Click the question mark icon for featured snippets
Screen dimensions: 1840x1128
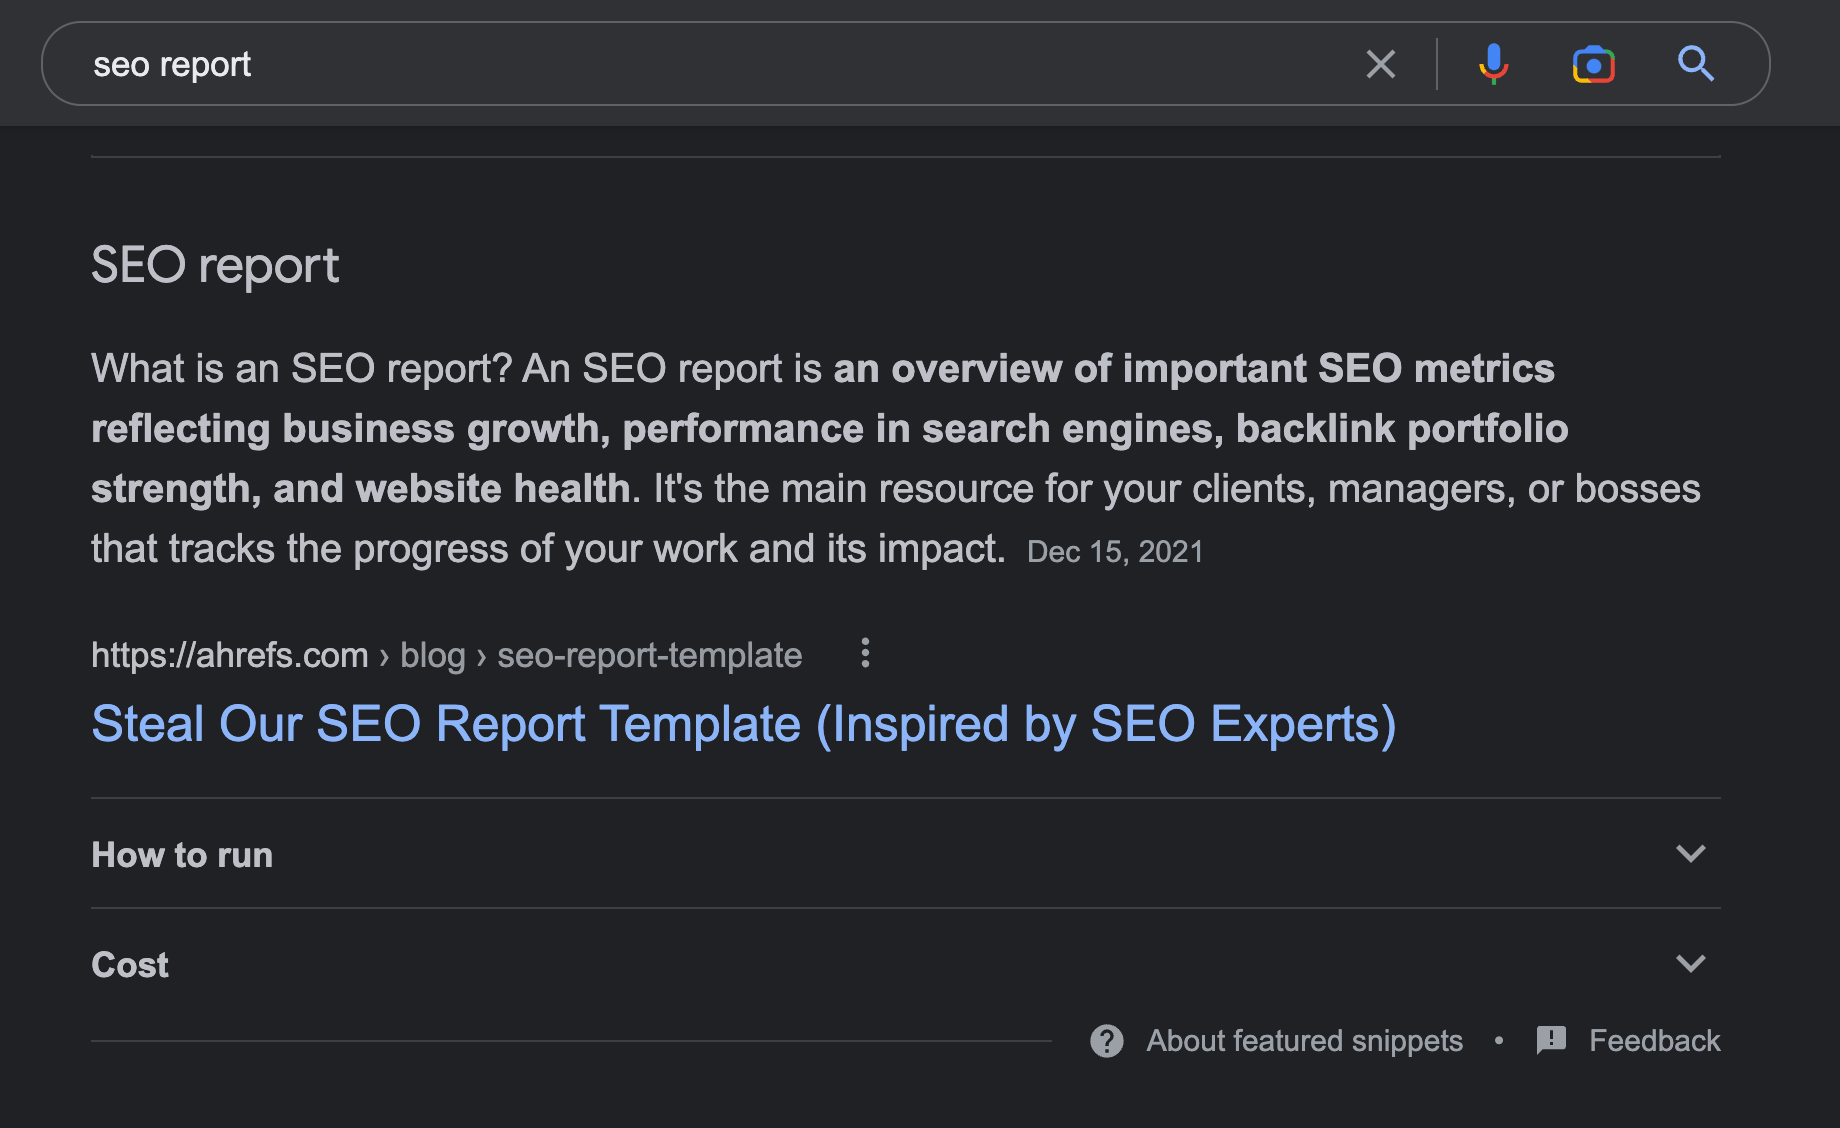(x=1106, y=1041)
